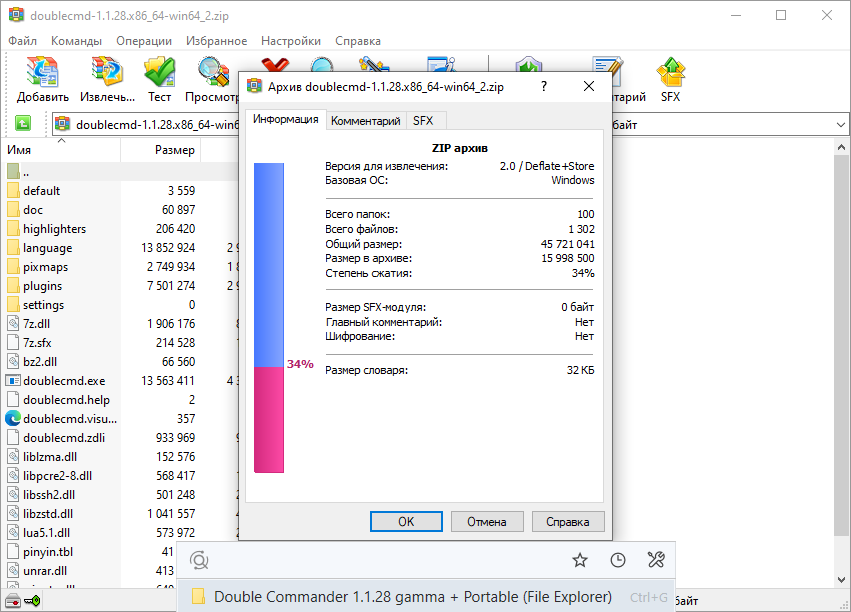Select the doublecmd.exe application icon
This screenshot has width=851, height=612.
[x=13, y=380]
